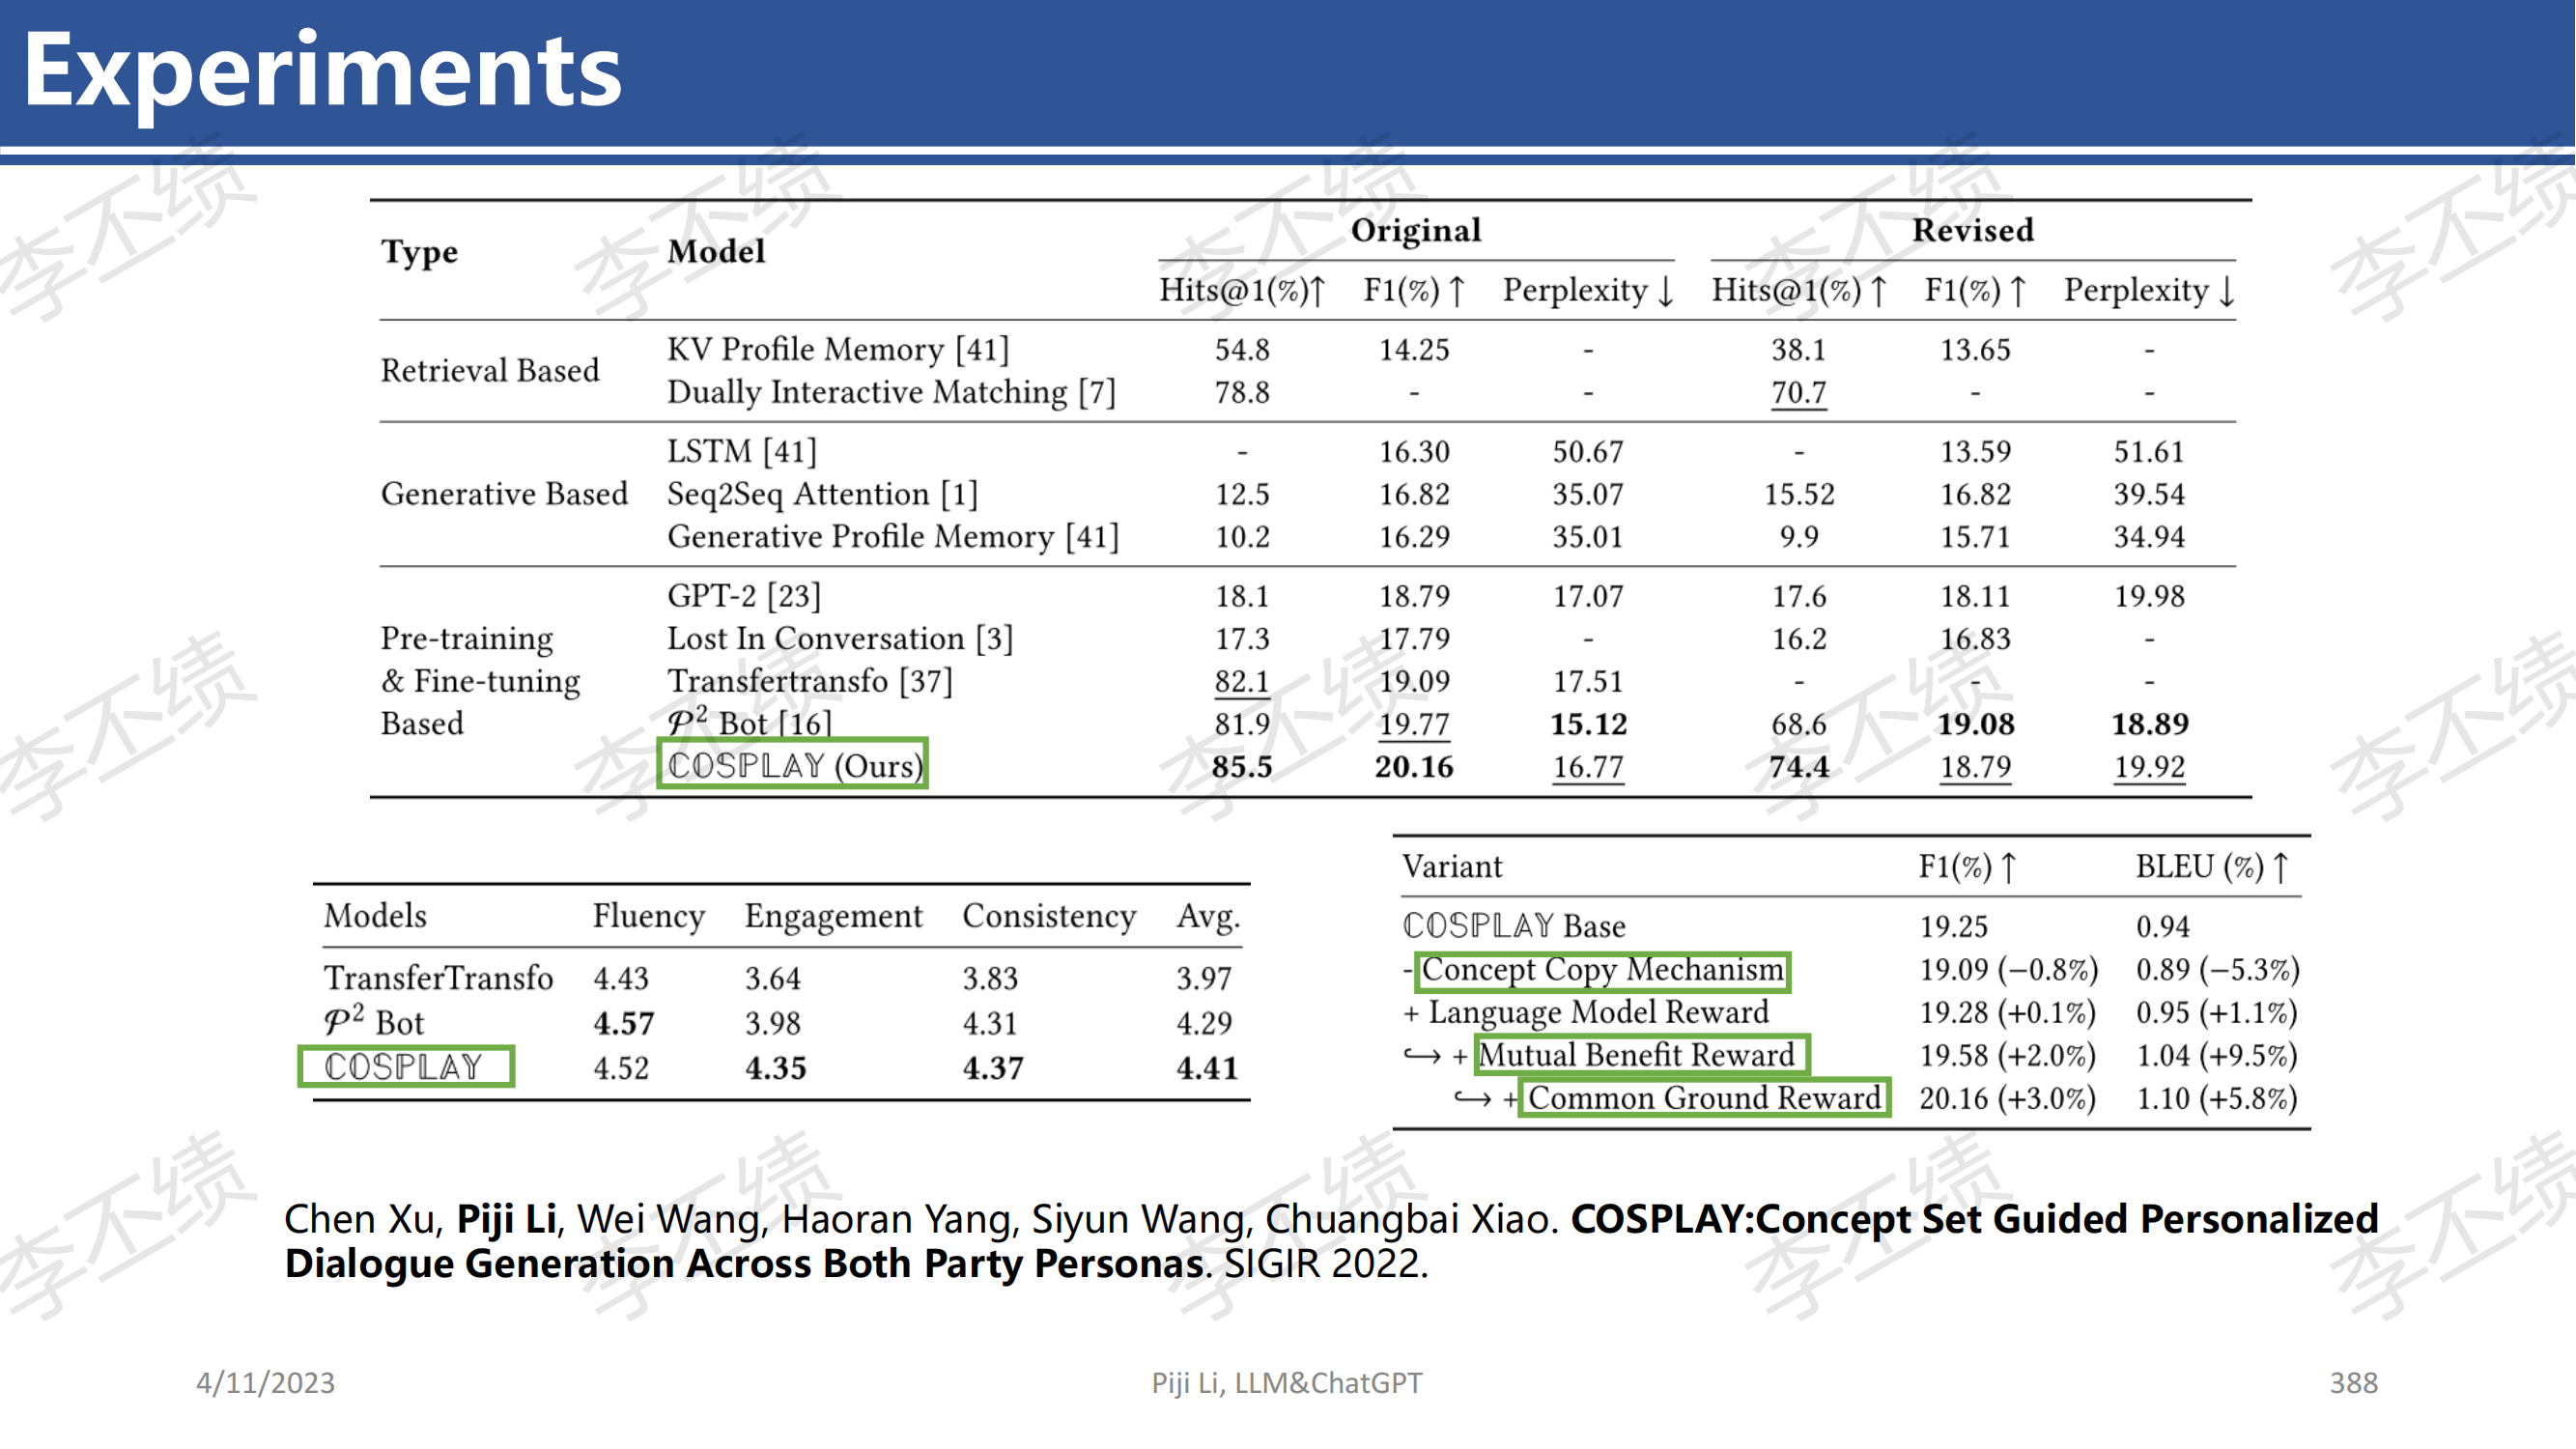Click the bold engagement score "4.35"

coord(776,1068)
